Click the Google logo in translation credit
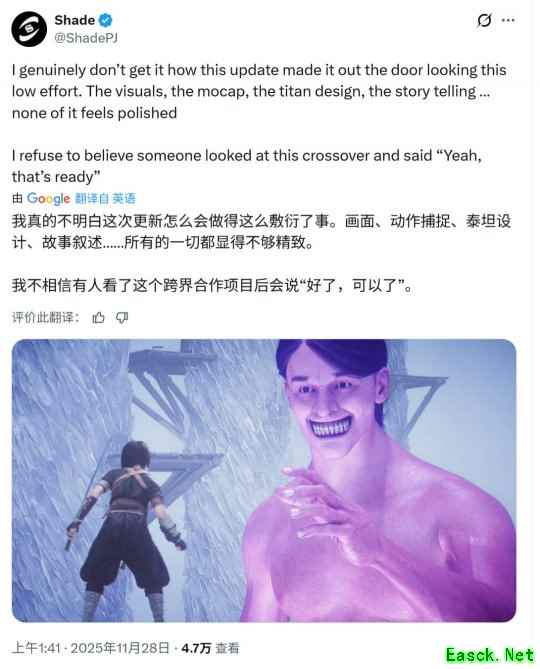540x669 pixels. [48, 198]
